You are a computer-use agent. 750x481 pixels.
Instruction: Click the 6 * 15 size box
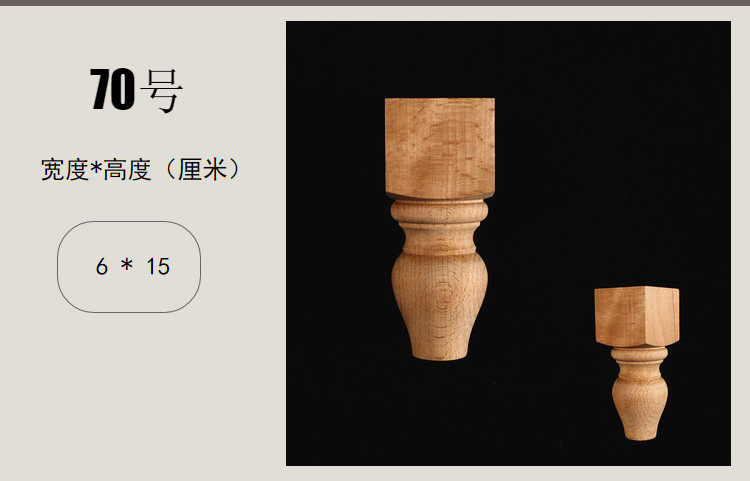point(129,267)
